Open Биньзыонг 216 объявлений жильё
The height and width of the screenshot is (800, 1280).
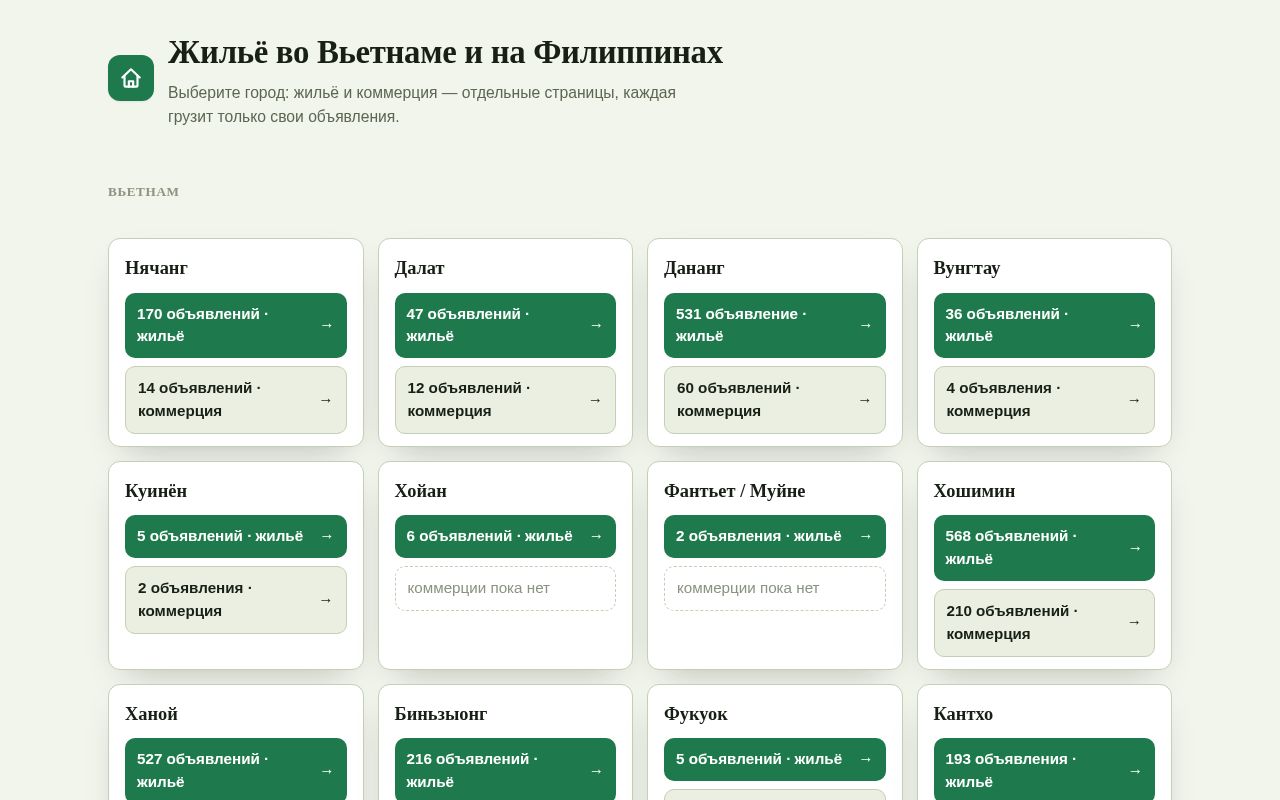(x=505, y=770)
